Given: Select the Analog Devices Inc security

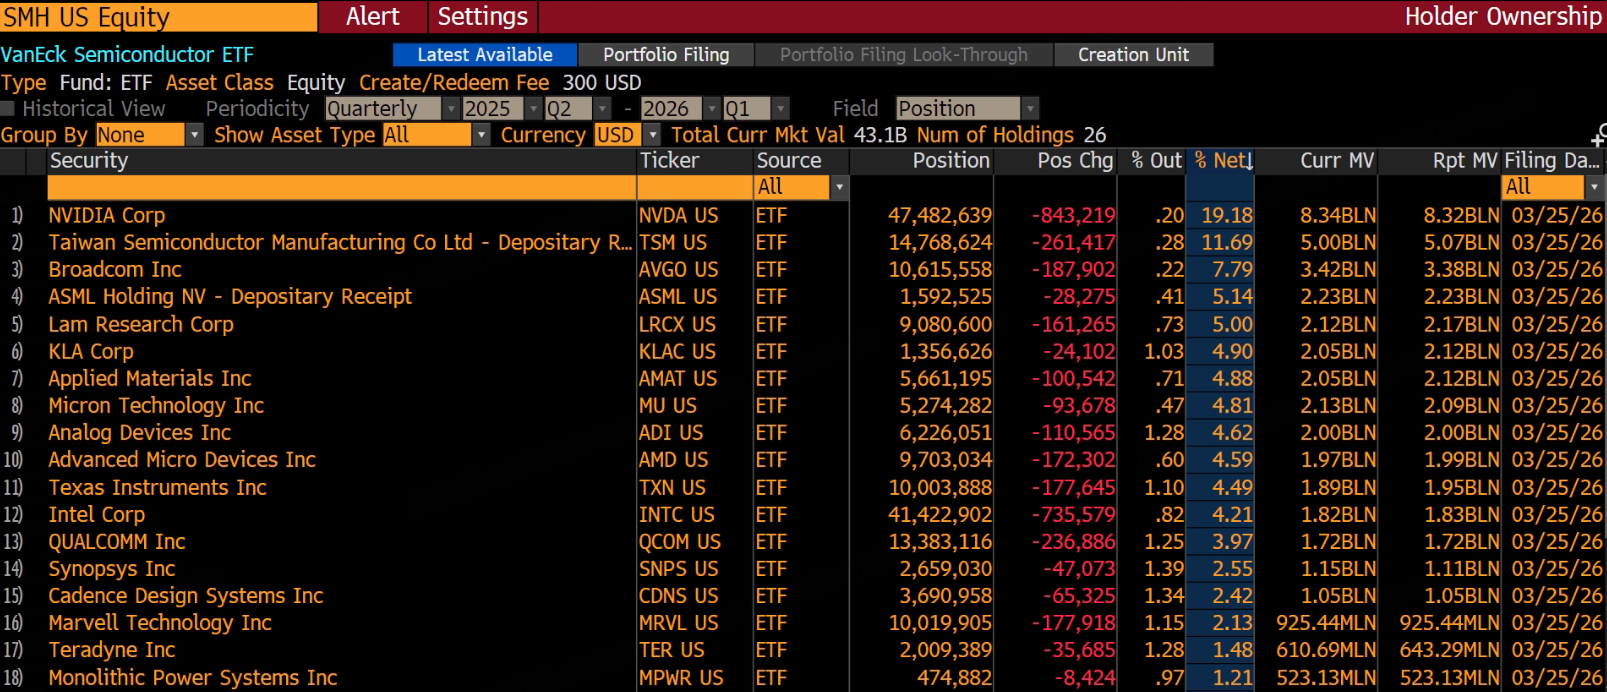Looking at the screenshot, I should (x=140, y=433).
